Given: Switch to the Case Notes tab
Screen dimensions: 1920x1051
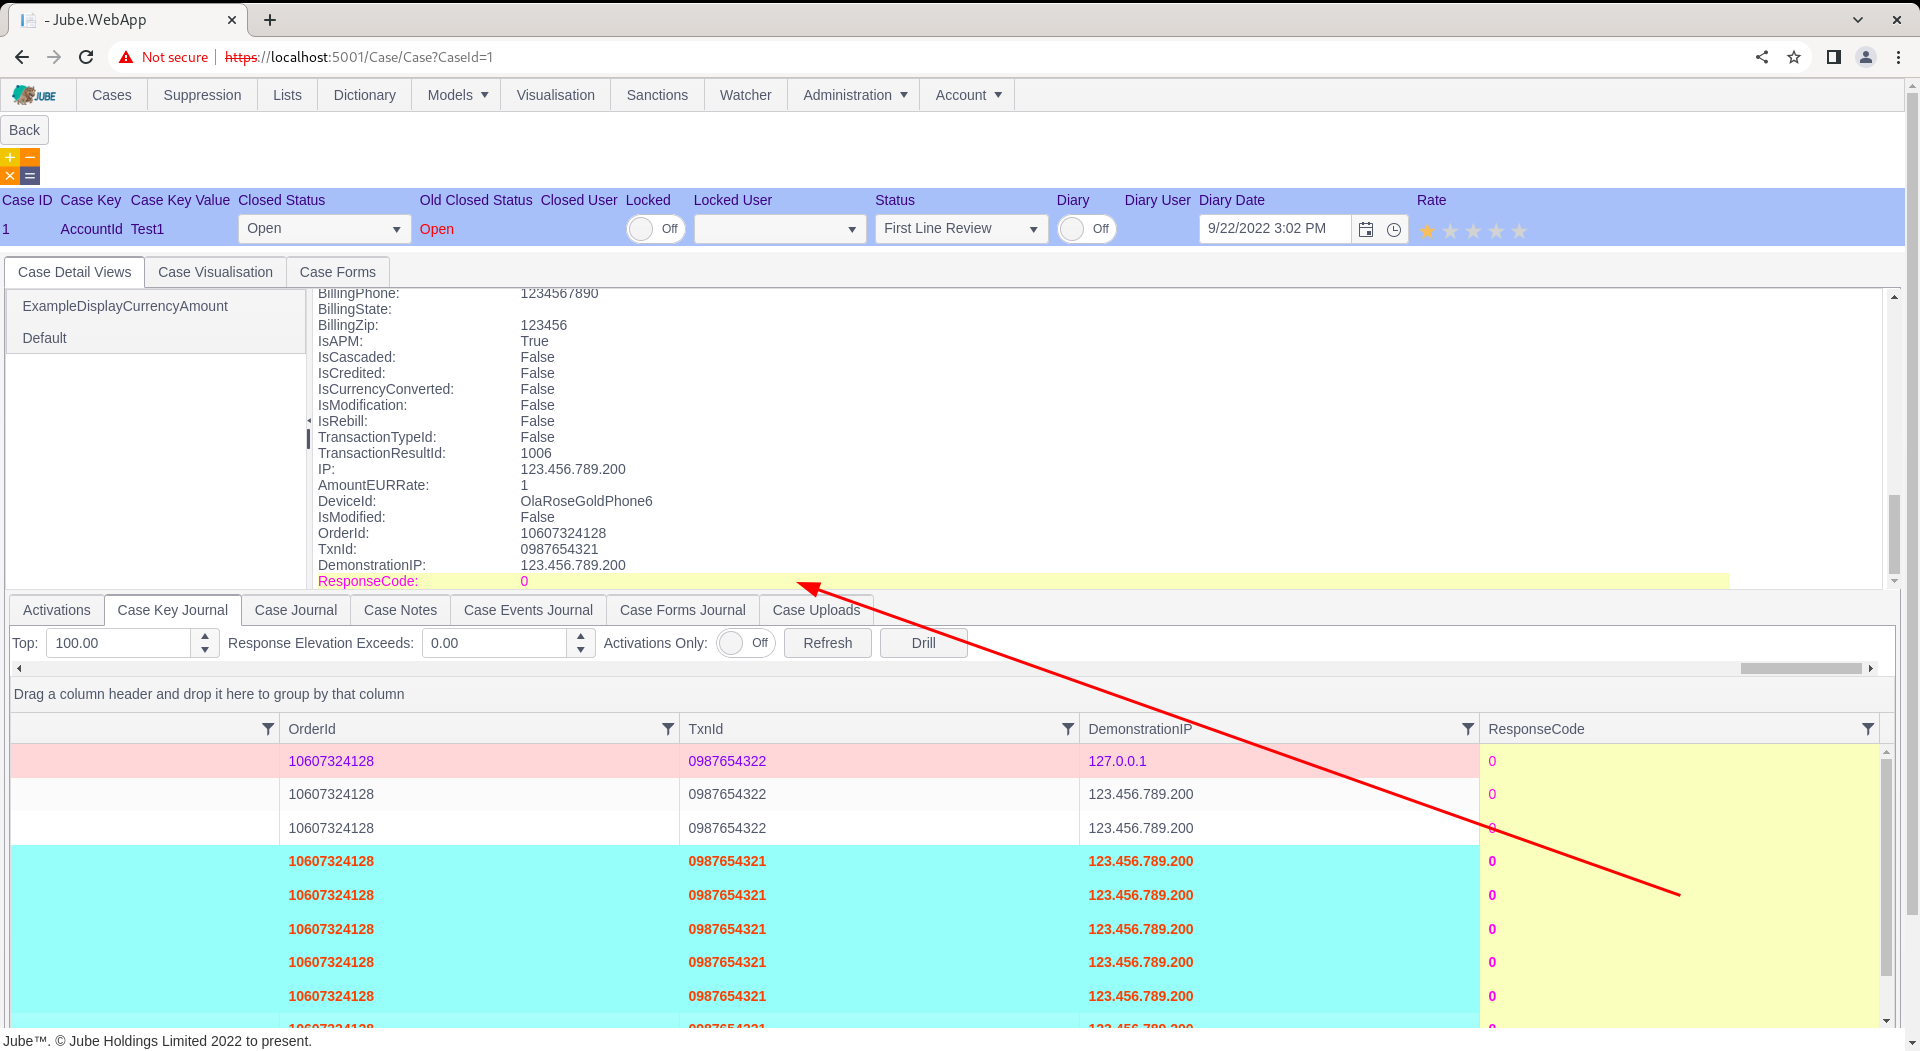Looking at the screenshot, I should [401, 610].
